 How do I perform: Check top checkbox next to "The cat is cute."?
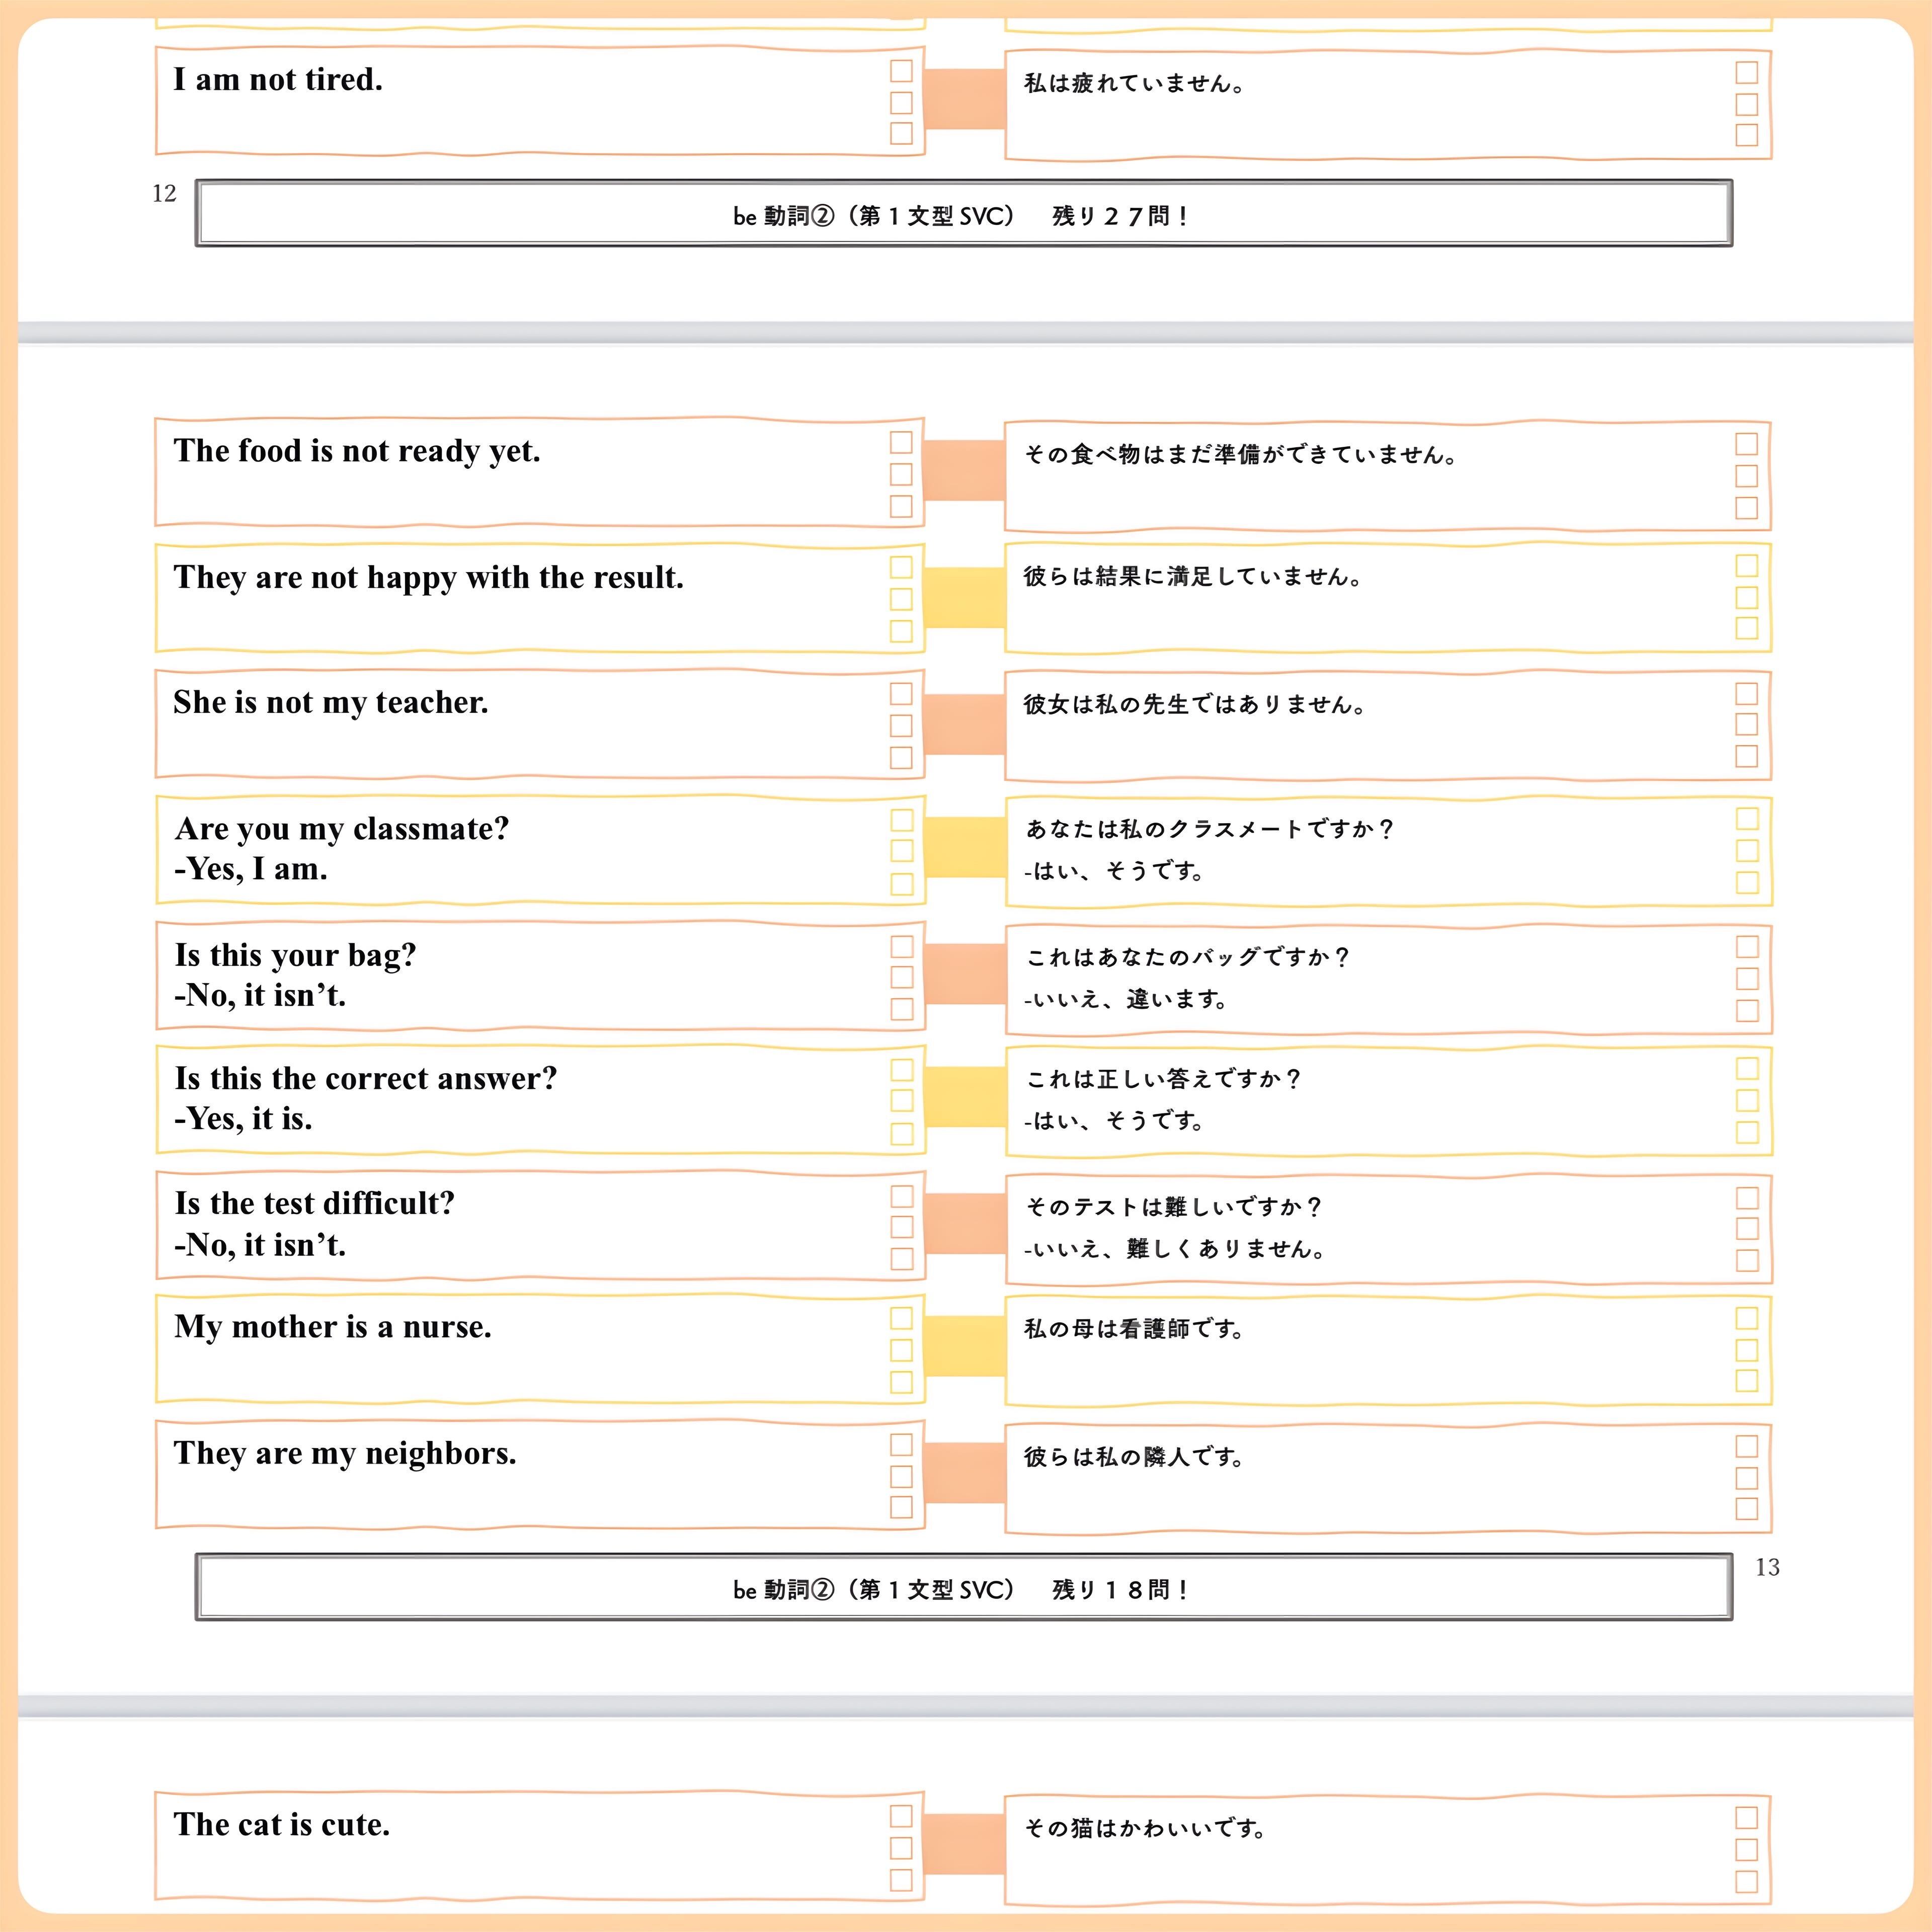[x=901, y=1816]
